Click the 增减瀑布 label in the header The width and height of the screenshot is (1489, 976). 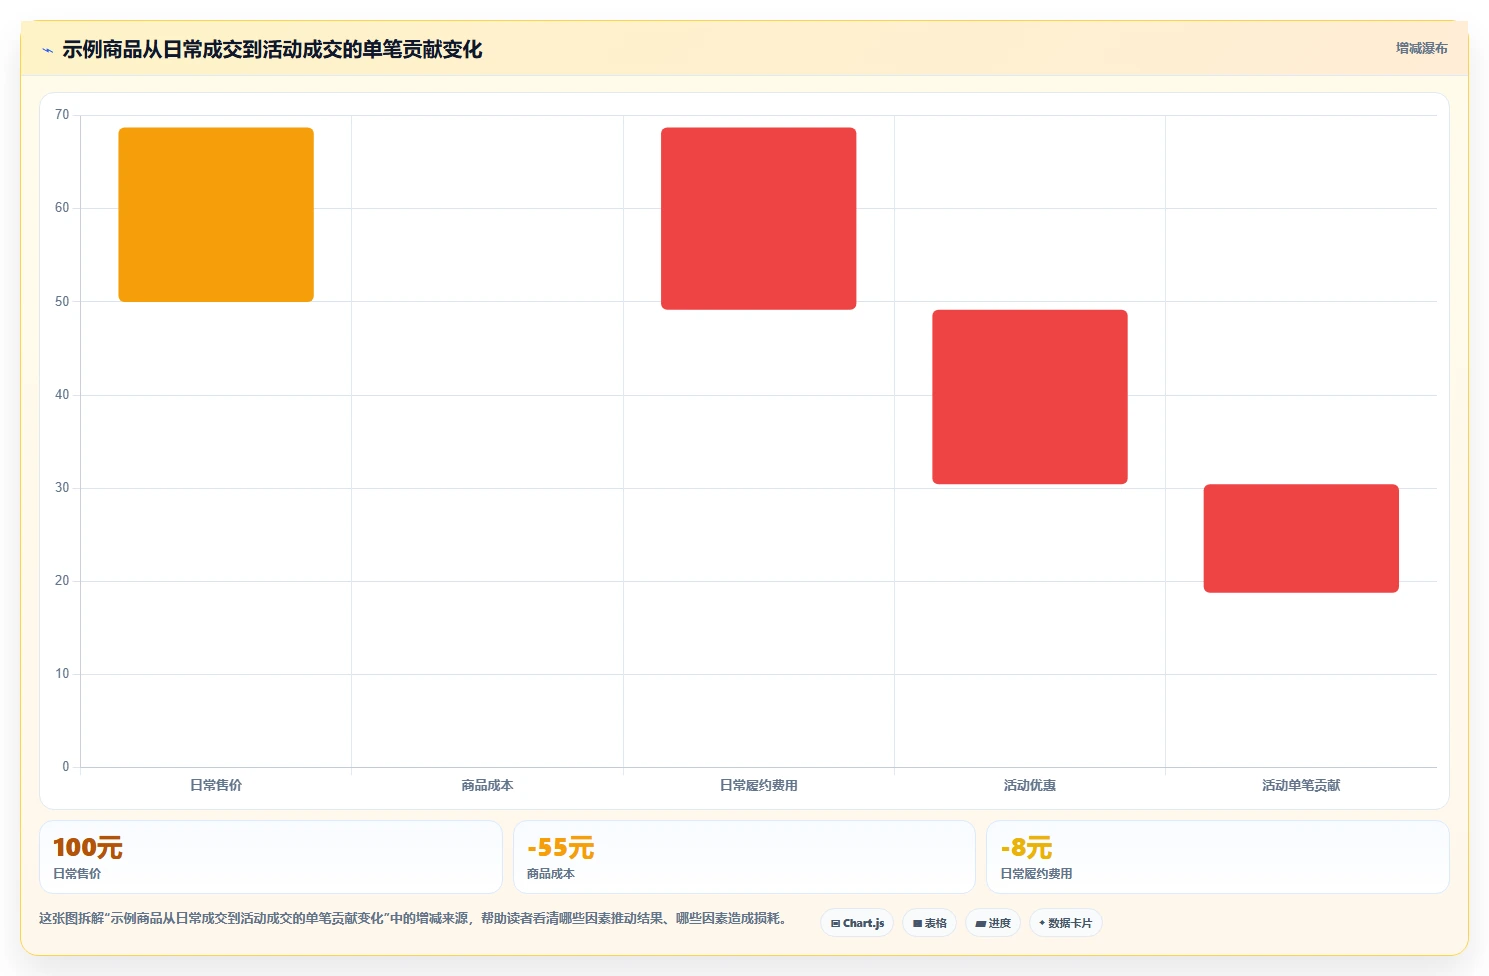click(x=1421, y=48)
